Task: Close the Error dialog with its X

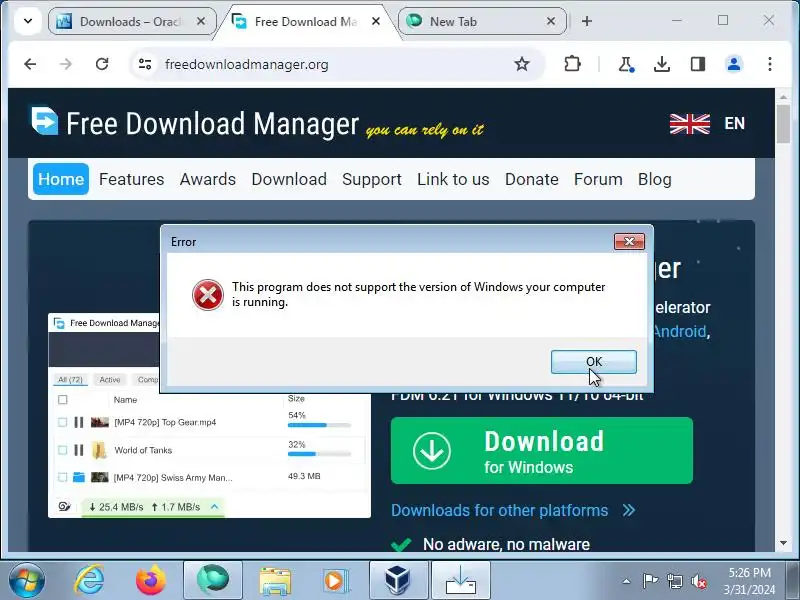Action: [x=629, y=242]
